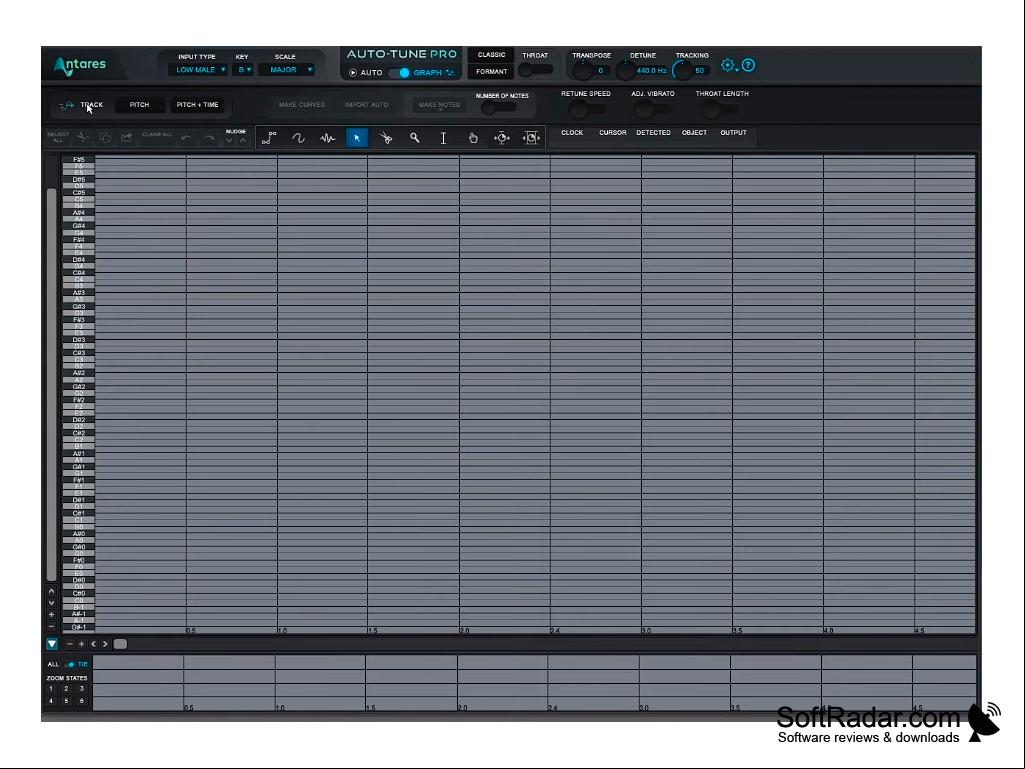Nudge selection up

click(x=243, y=141)
